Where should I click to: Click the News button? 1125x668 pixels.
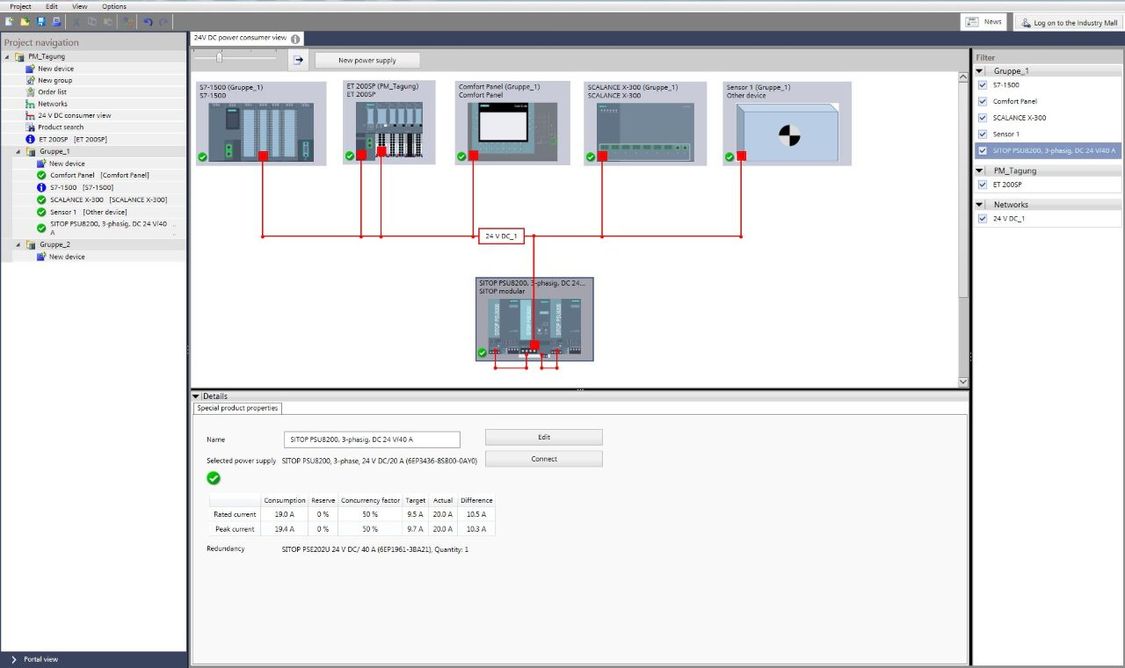tap(983, 22)
